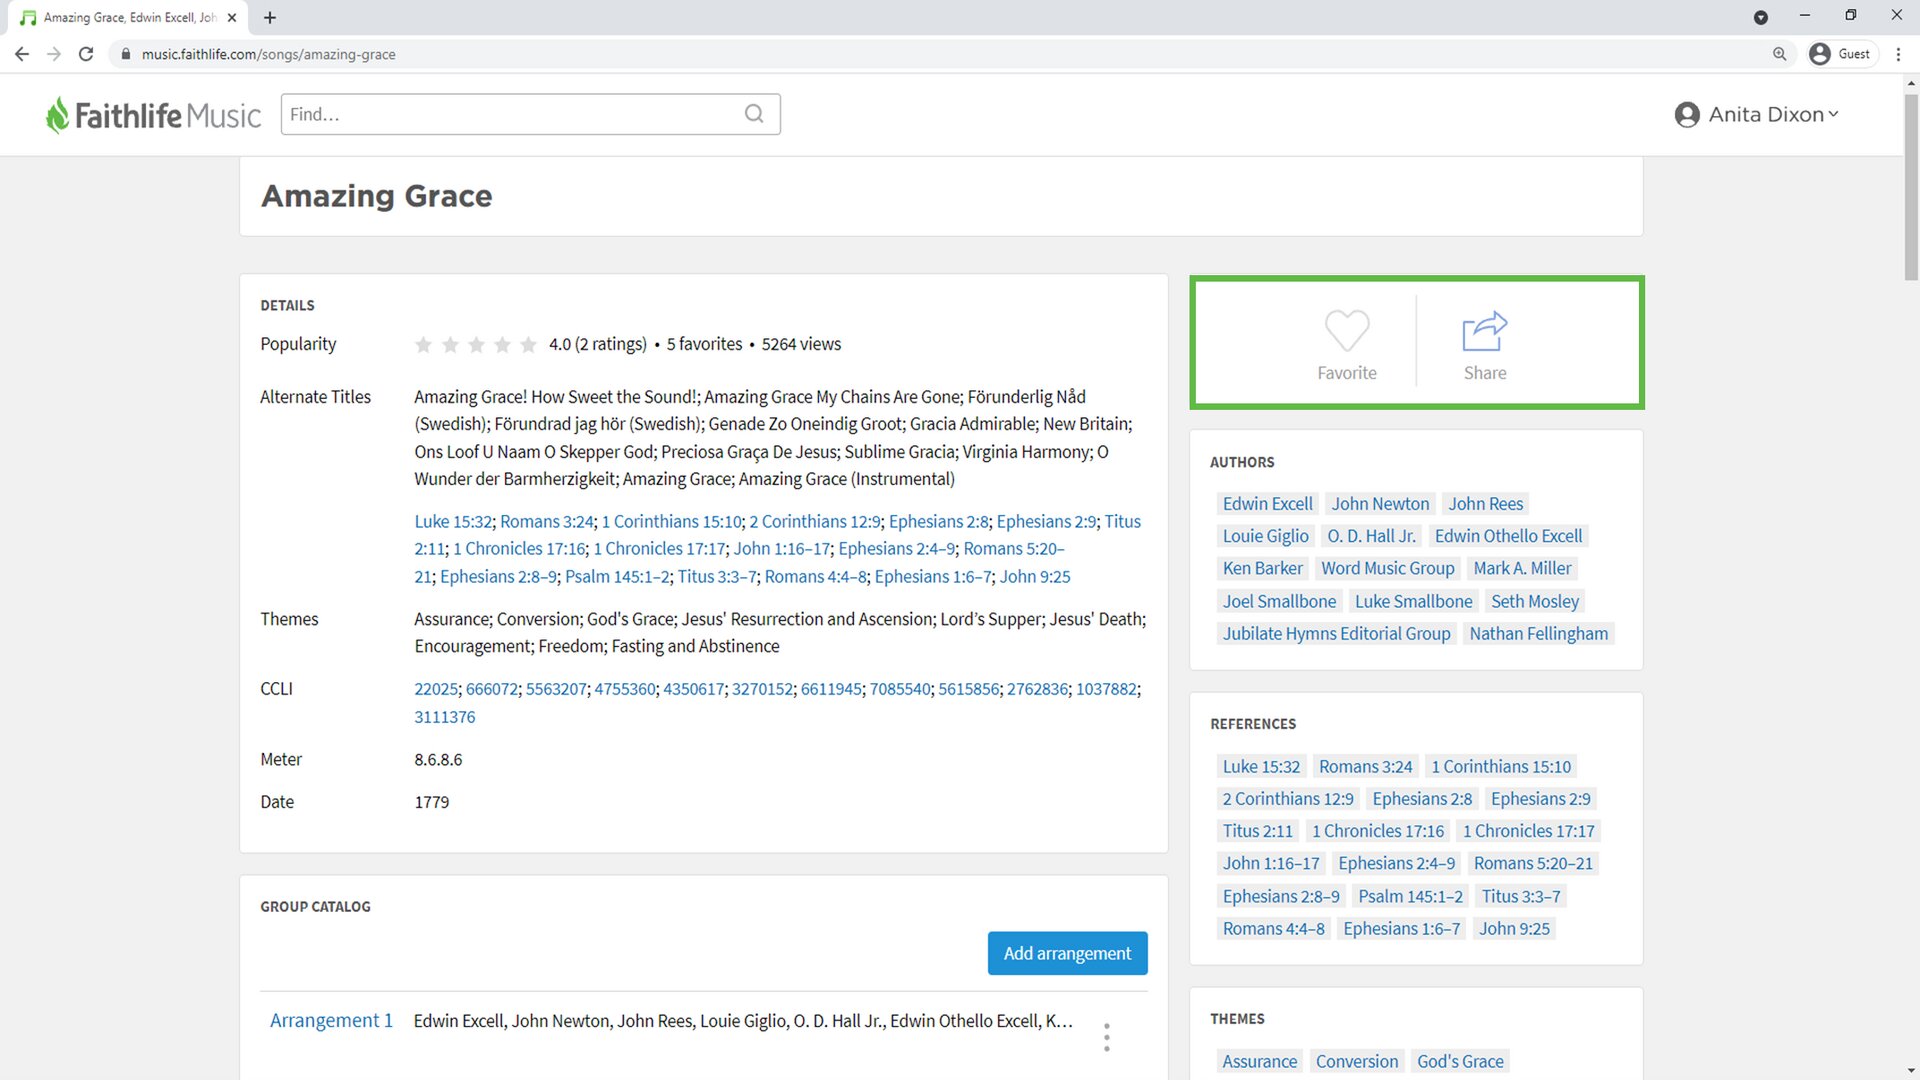Image resolution: width=1920 pixels, height=1080 pixels.
Task: Click the browser forward arrow
Action: [x=54, y=54]
